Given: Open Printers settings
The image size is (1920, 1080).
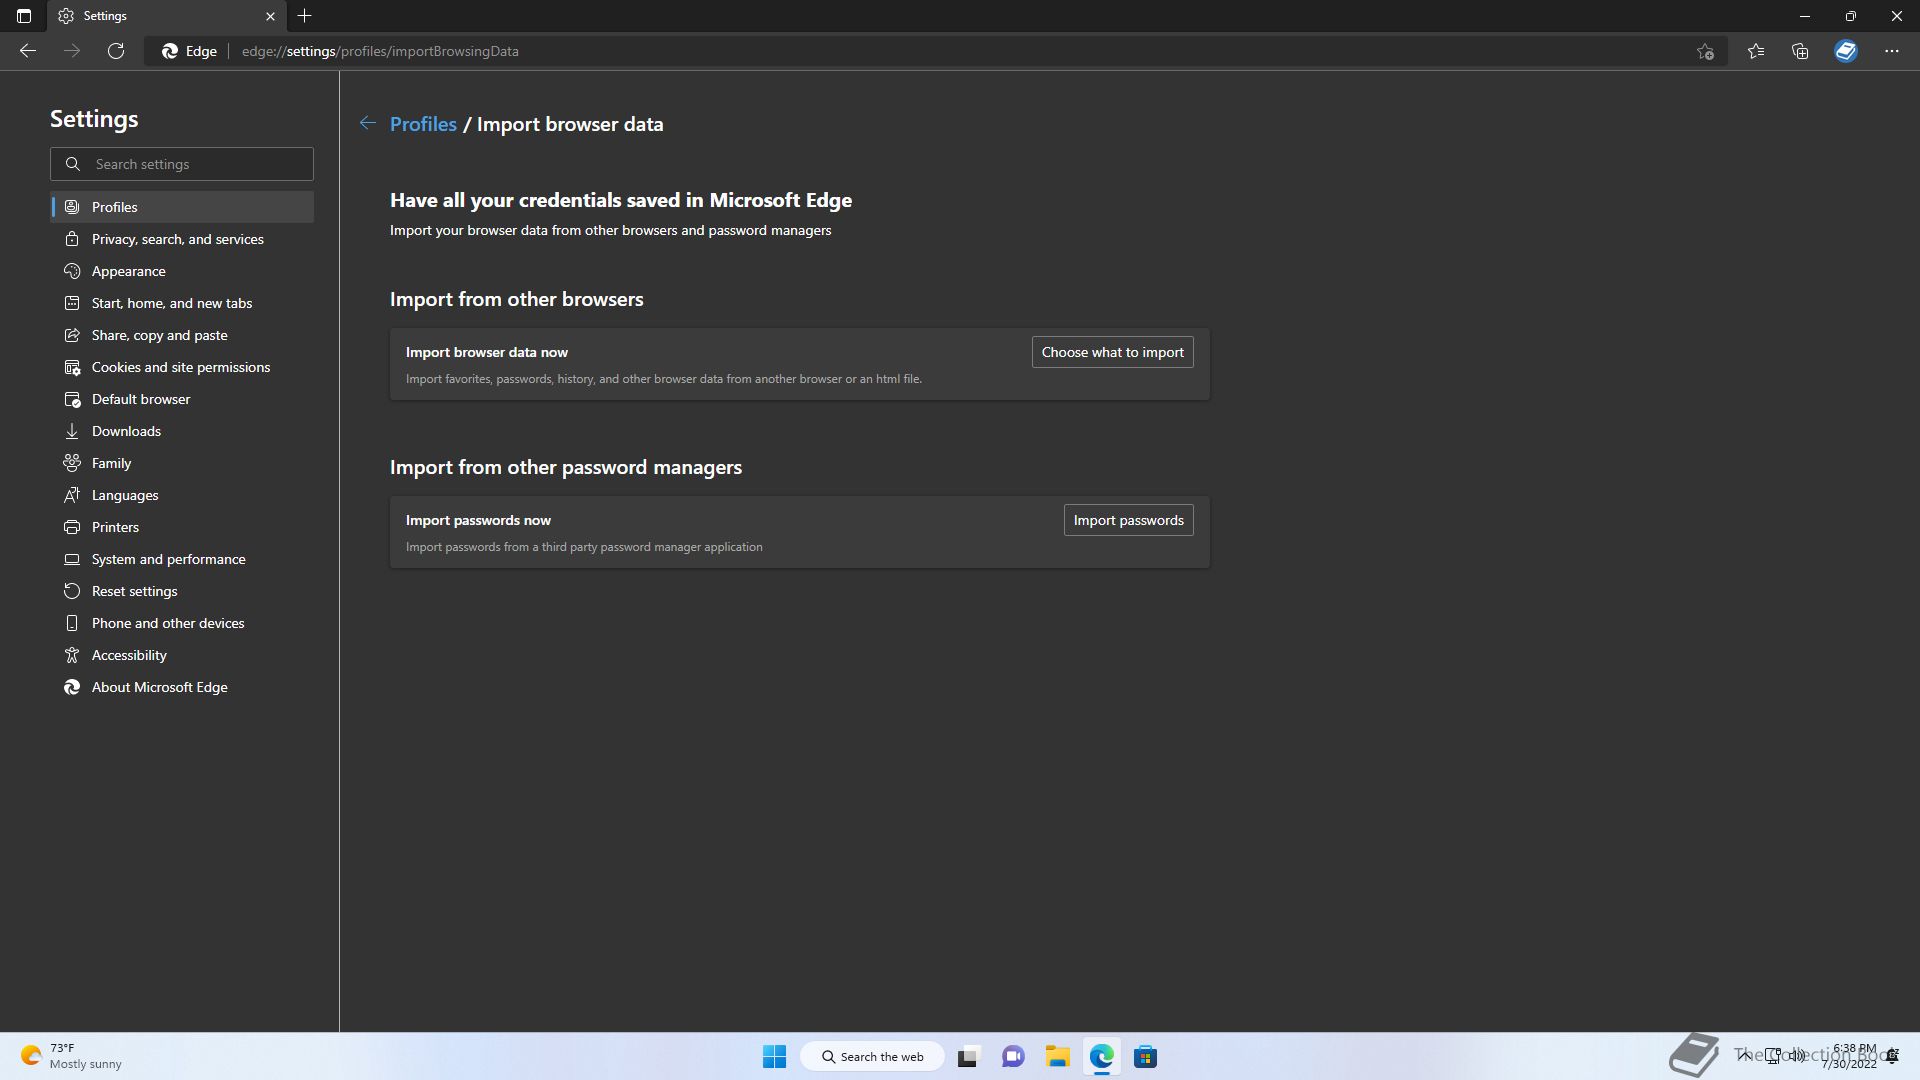Looking at the screenshot, I should pyautogui.click(x=182, y=527).
